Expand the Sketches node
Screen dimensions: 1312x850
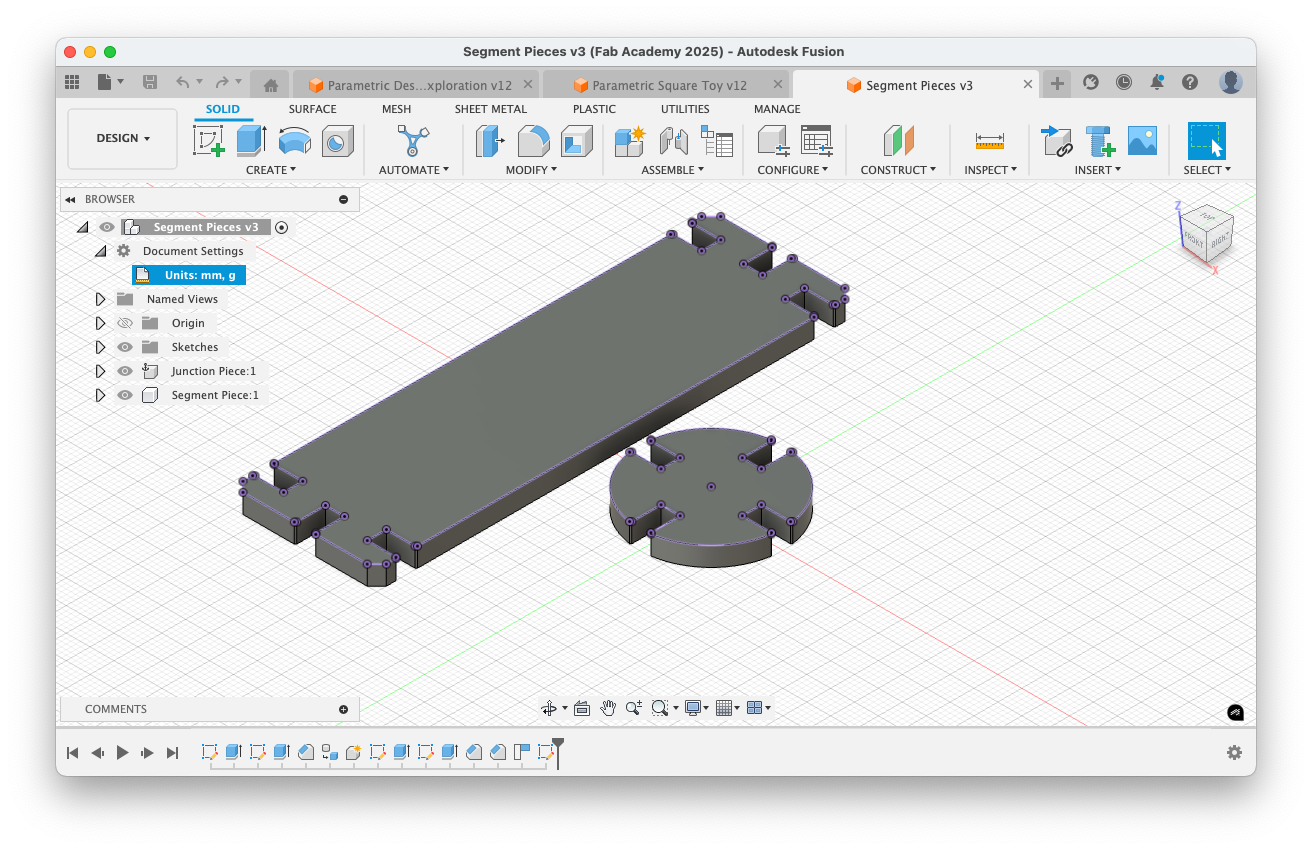click(x=100, y=347)
